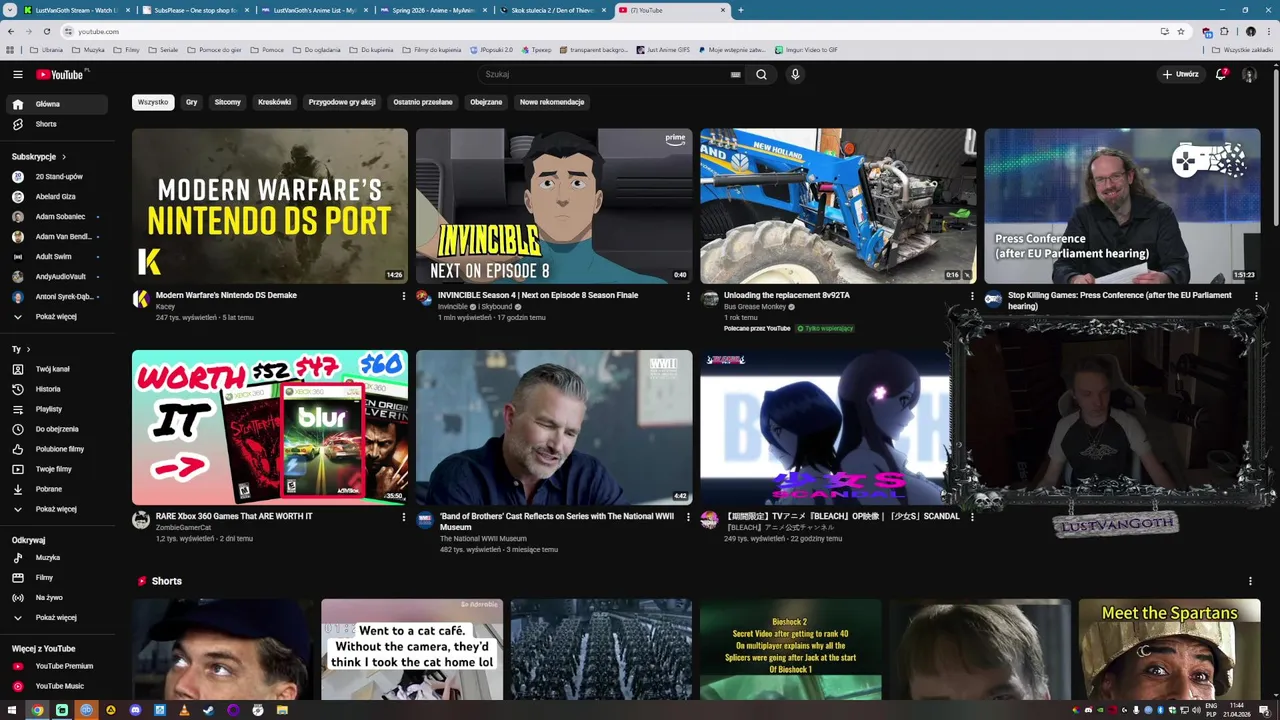Open Chrome from the Windows taskbar
The image size is (1280, 720).
click(37, 710)
